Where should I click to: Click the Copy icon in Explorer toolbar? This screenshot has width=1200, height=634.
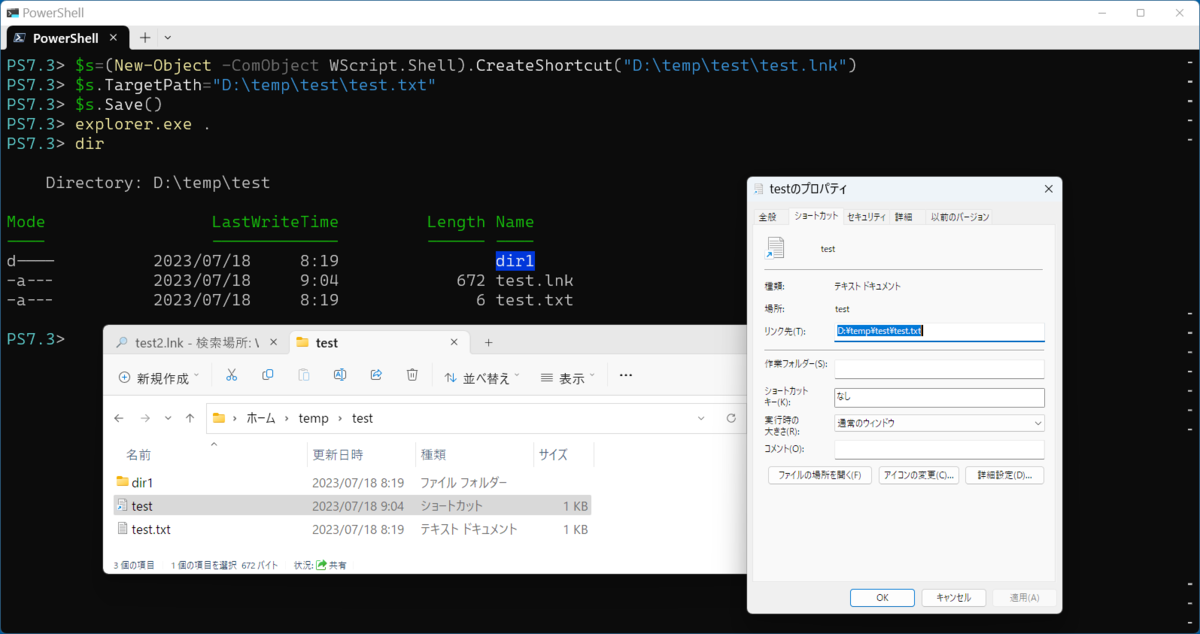(x=267, y=375)
